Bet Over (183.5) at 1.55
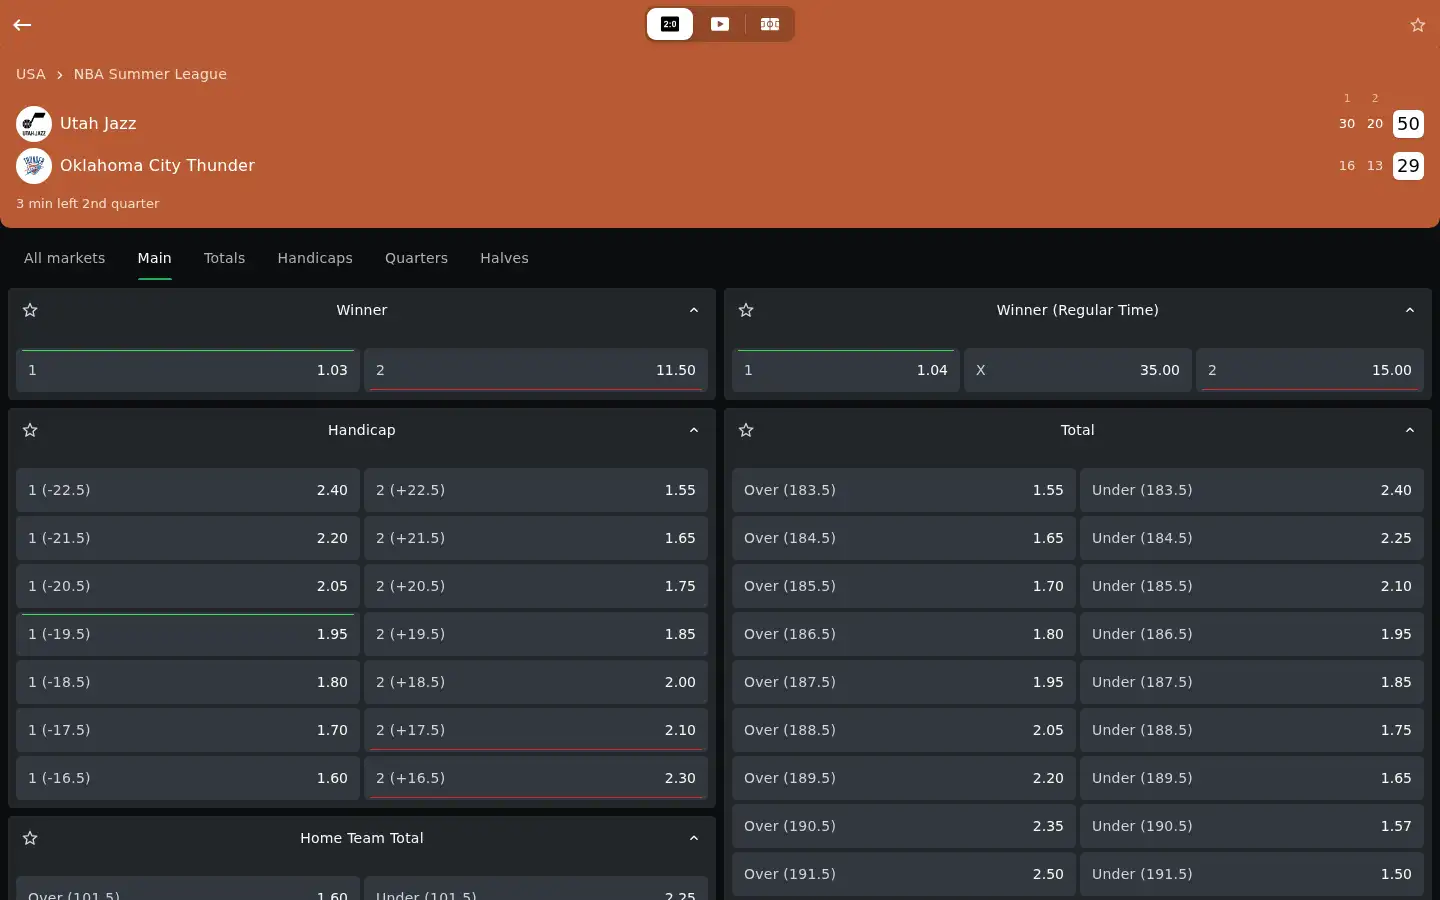Screen dimensions: 1440x900 tap(904, 490)
